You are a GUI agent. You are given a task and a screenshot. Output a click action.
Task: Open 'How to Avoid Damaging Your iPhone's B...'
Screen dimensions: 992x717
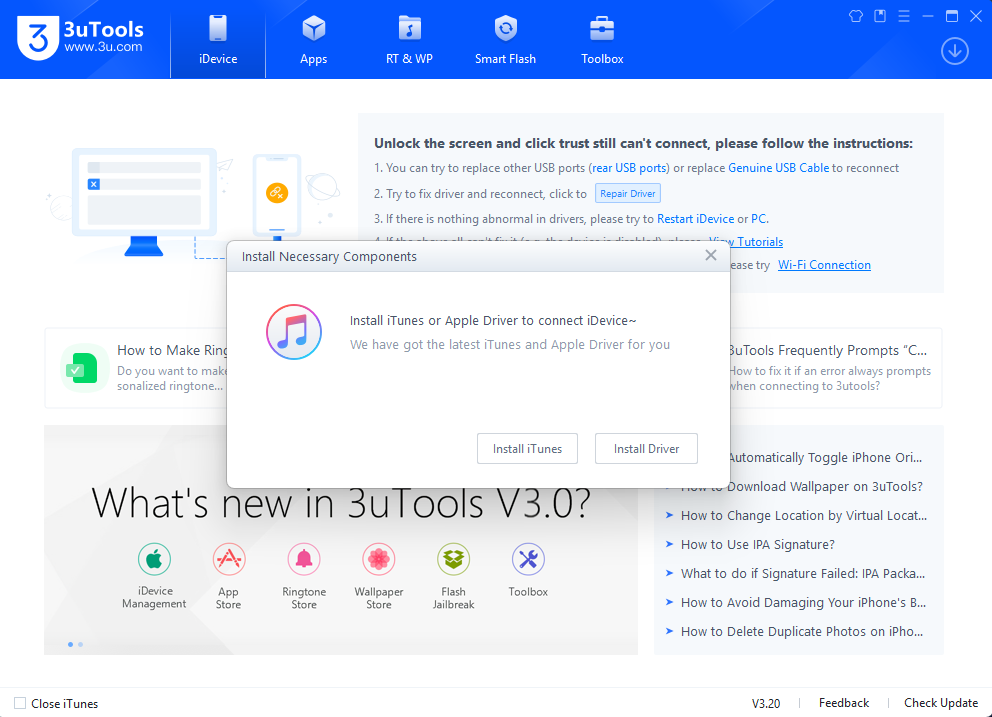click(803, 603)
